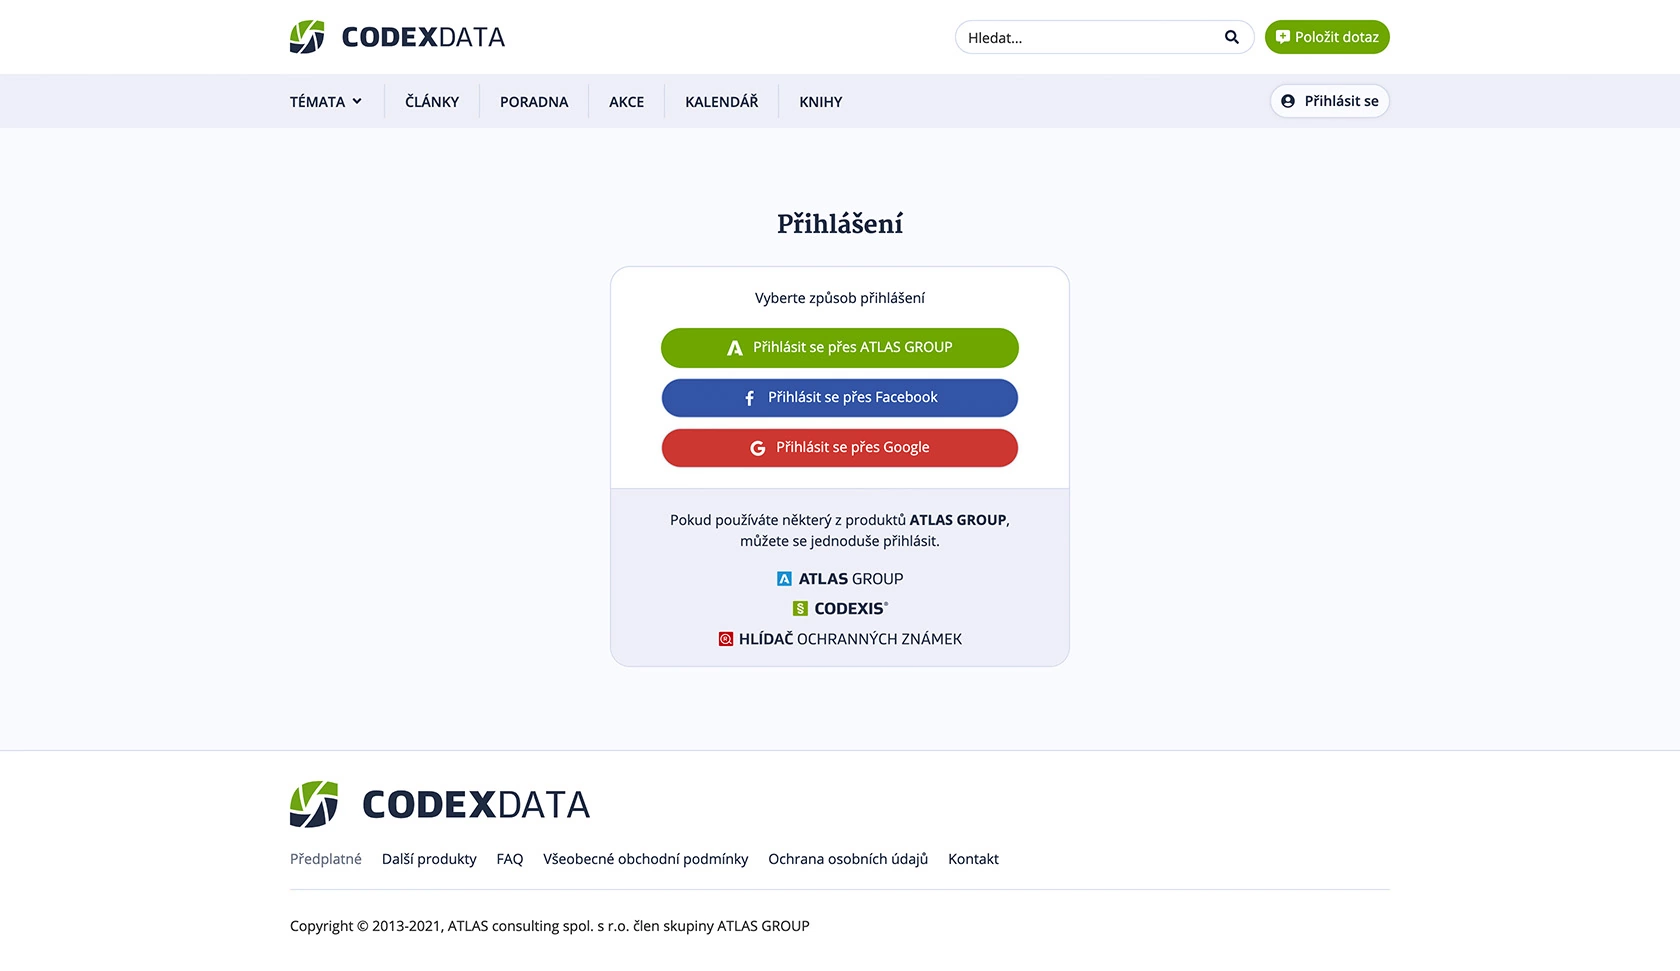Click the red Hlídač ochranných známek icon
Screen dimensions: 1680x971
click(726, 639)
